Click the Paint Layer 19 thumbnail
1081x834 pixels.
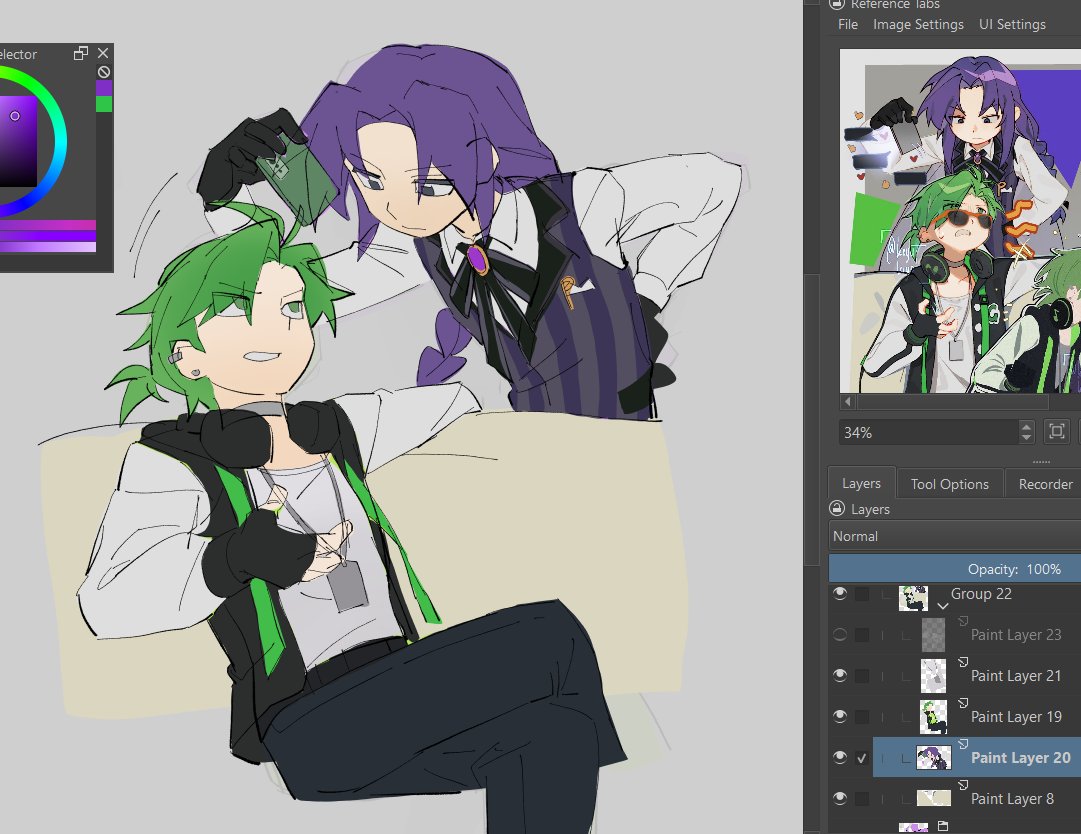[933, 717]
